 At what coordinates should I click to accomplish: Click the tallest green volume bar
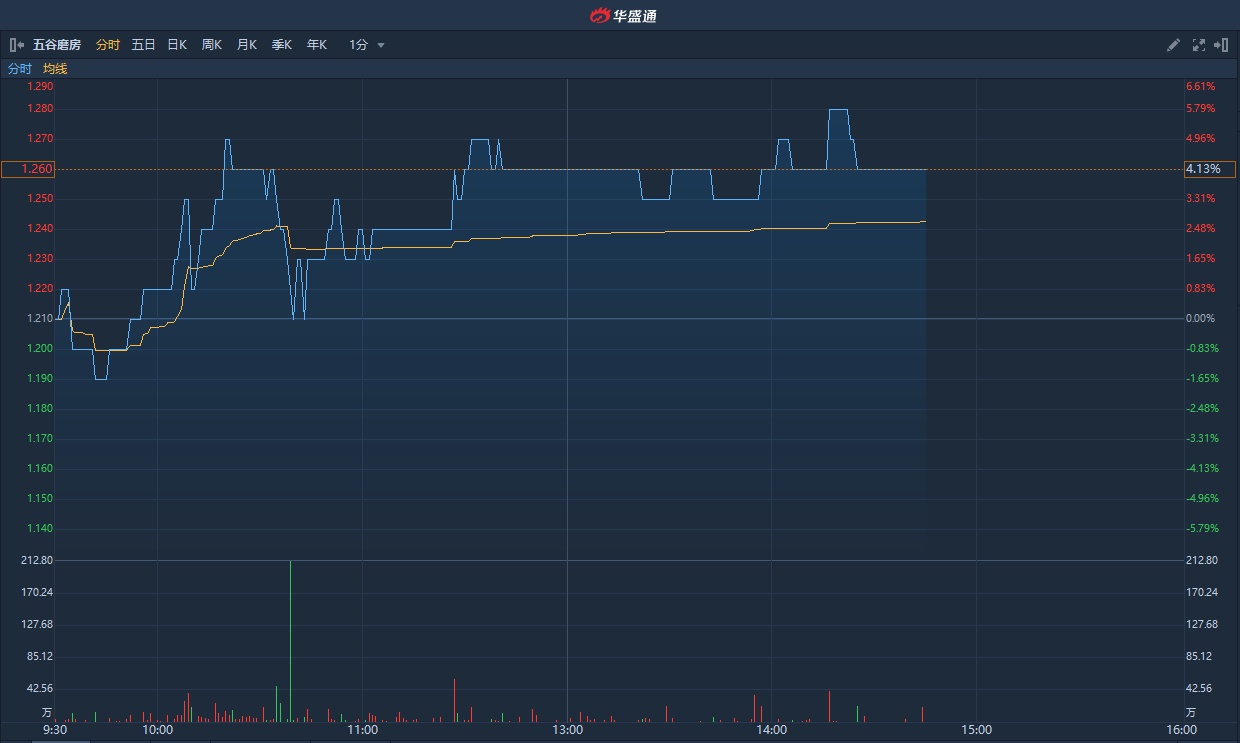(x=291, y=641)
